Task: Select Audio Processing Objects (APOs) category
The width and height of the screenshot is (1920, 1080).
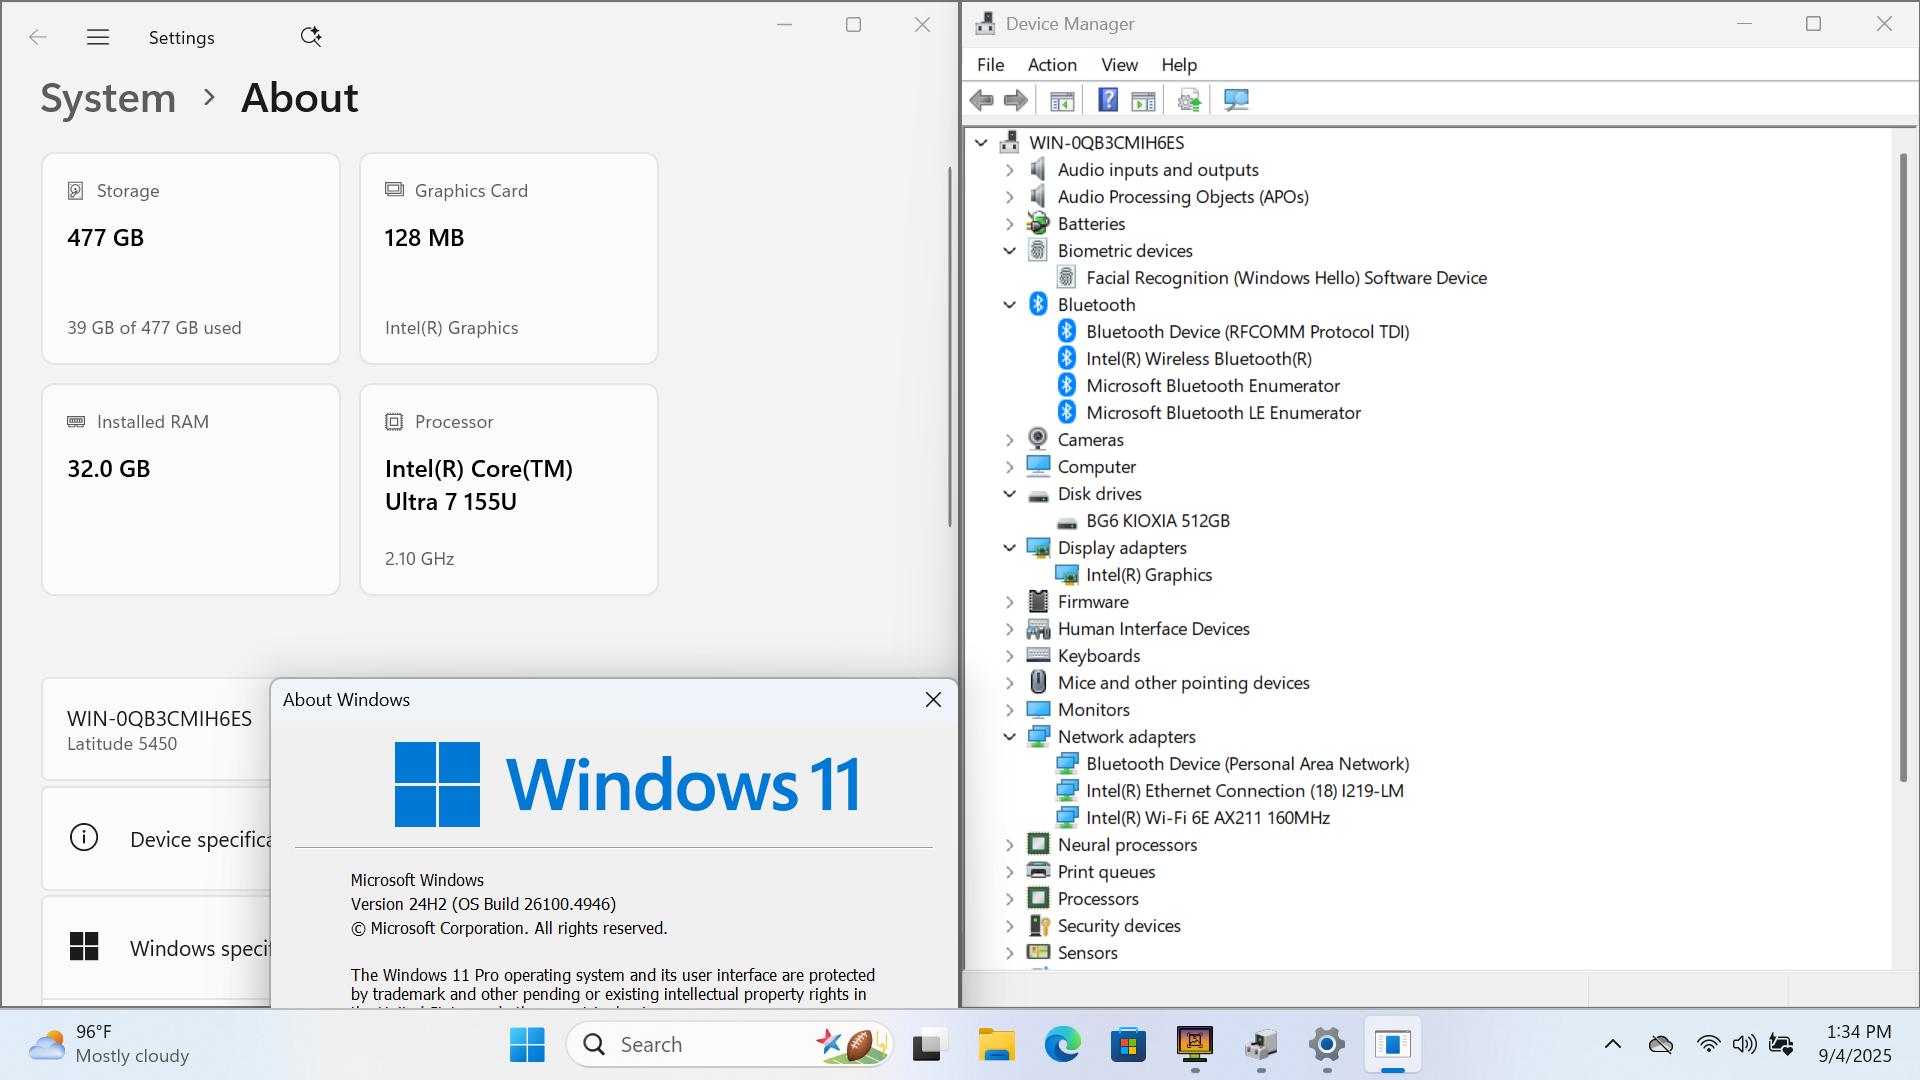Action: [1183, 197]
